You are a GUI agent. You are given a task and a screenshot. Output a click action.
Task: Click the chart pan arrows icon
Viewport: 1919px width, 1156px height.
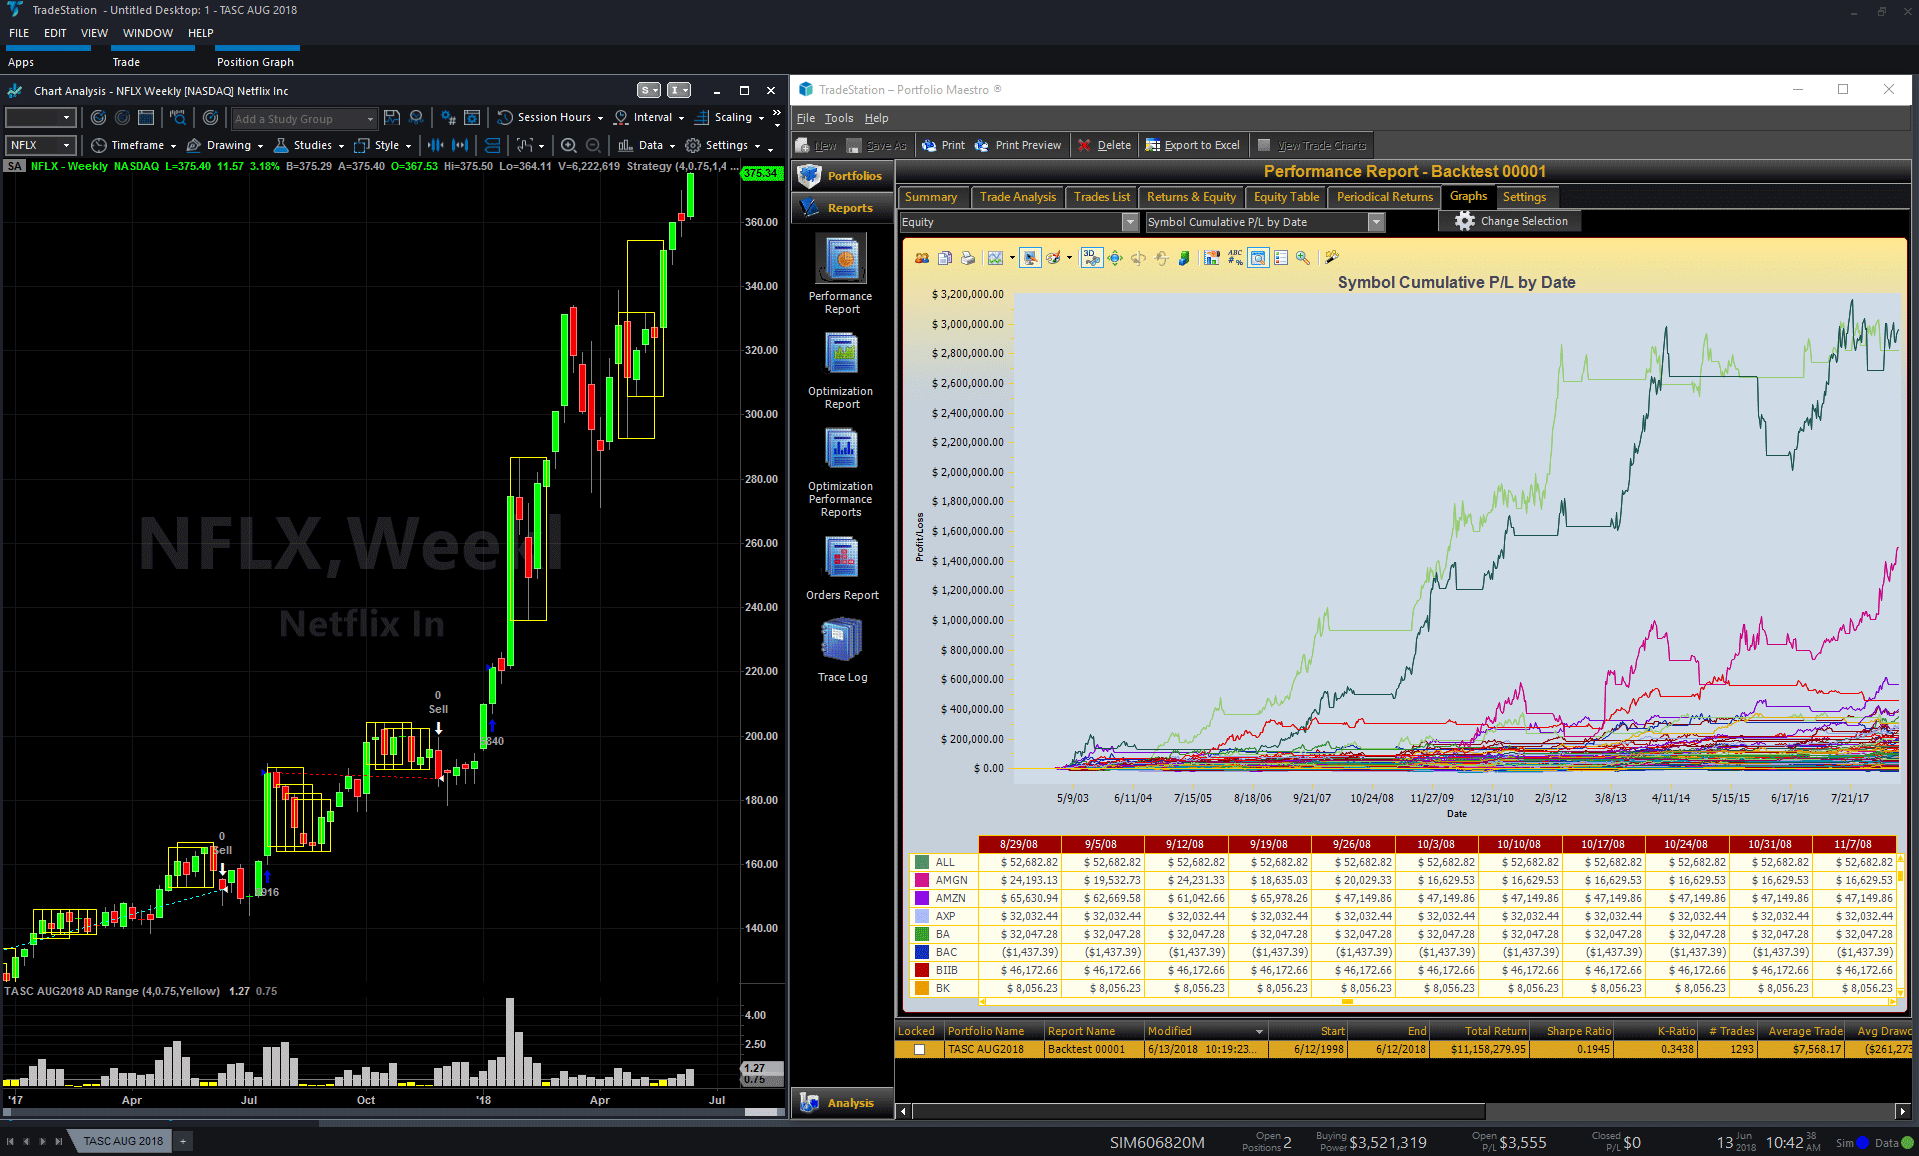pyautogui.click(x=1115, y=258)
